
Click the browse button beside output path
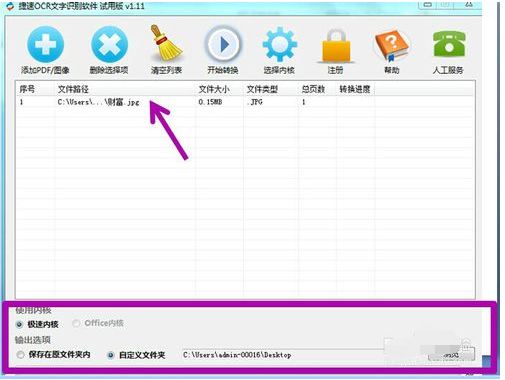pyautogui.click(x=451, y=355)
